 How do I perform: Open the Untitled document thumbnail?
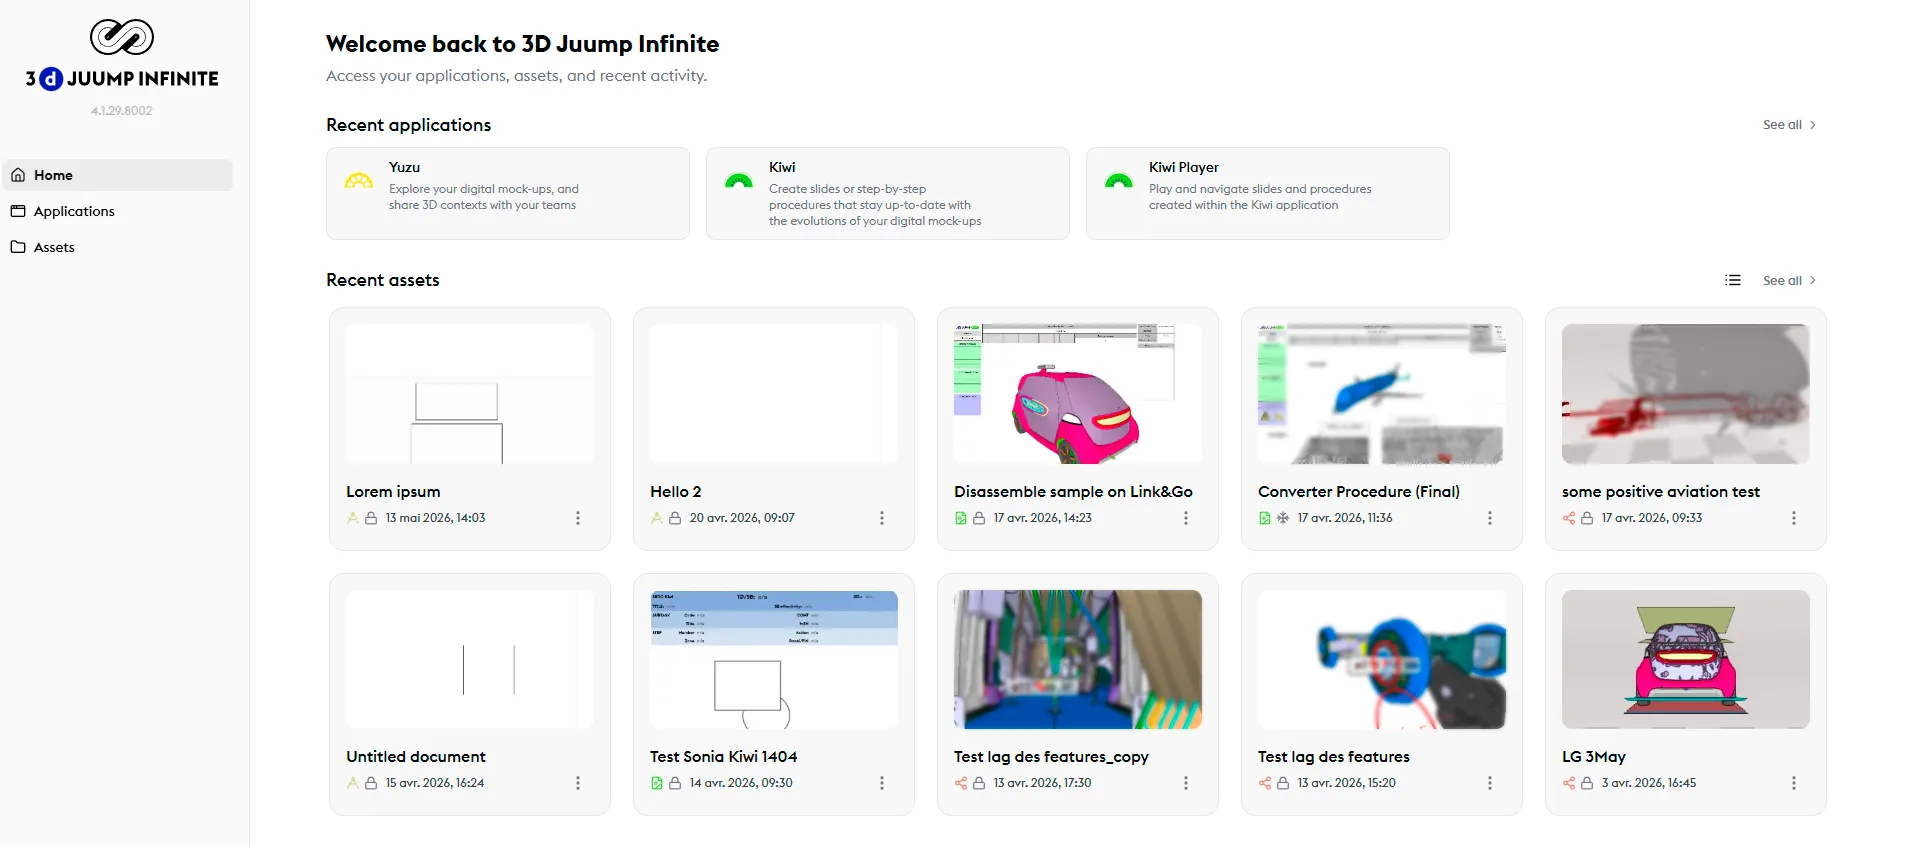tap(470, 659)
